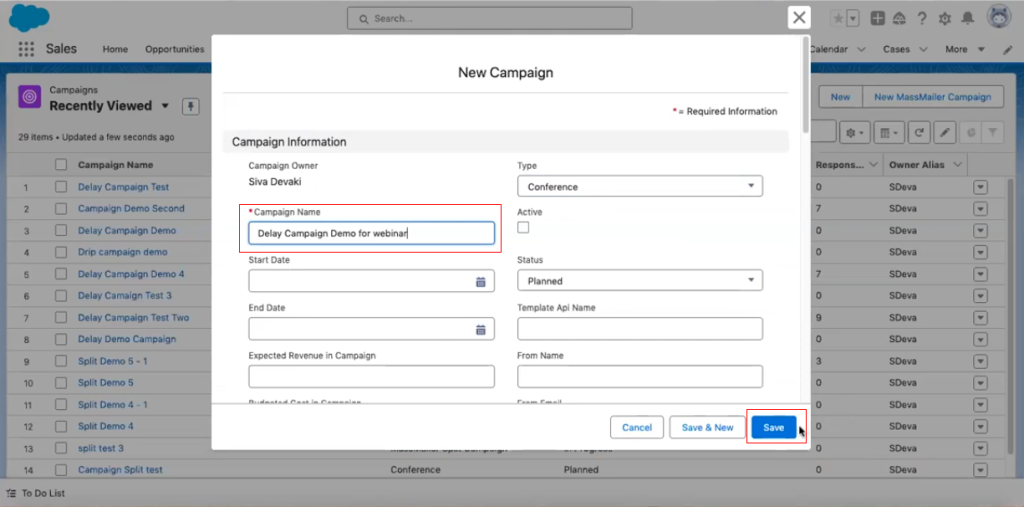
Task: Select all campaigns header checkbox
Action: pos(61,165)
